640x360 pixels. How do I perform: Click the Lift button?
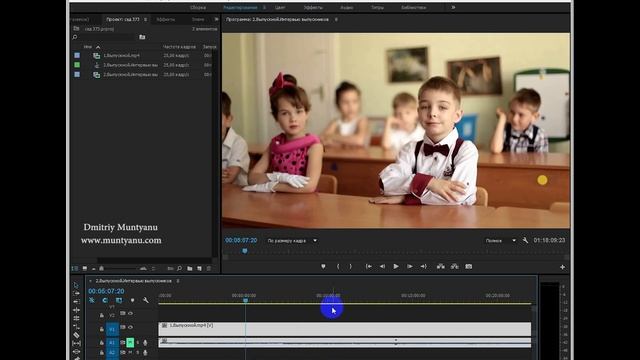tap(441, 267)
